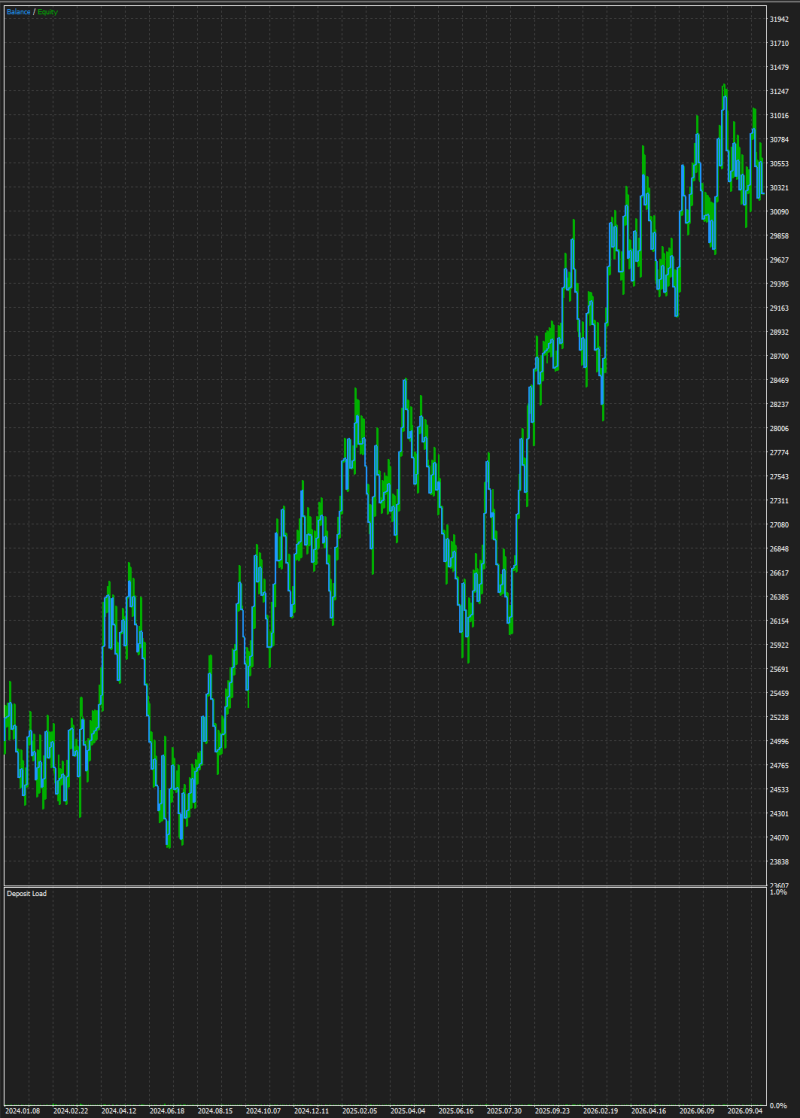This screenshot has width=800, height=1118.
Task: Select the 2024.01.08 date label
Action: click(22, 1111)
